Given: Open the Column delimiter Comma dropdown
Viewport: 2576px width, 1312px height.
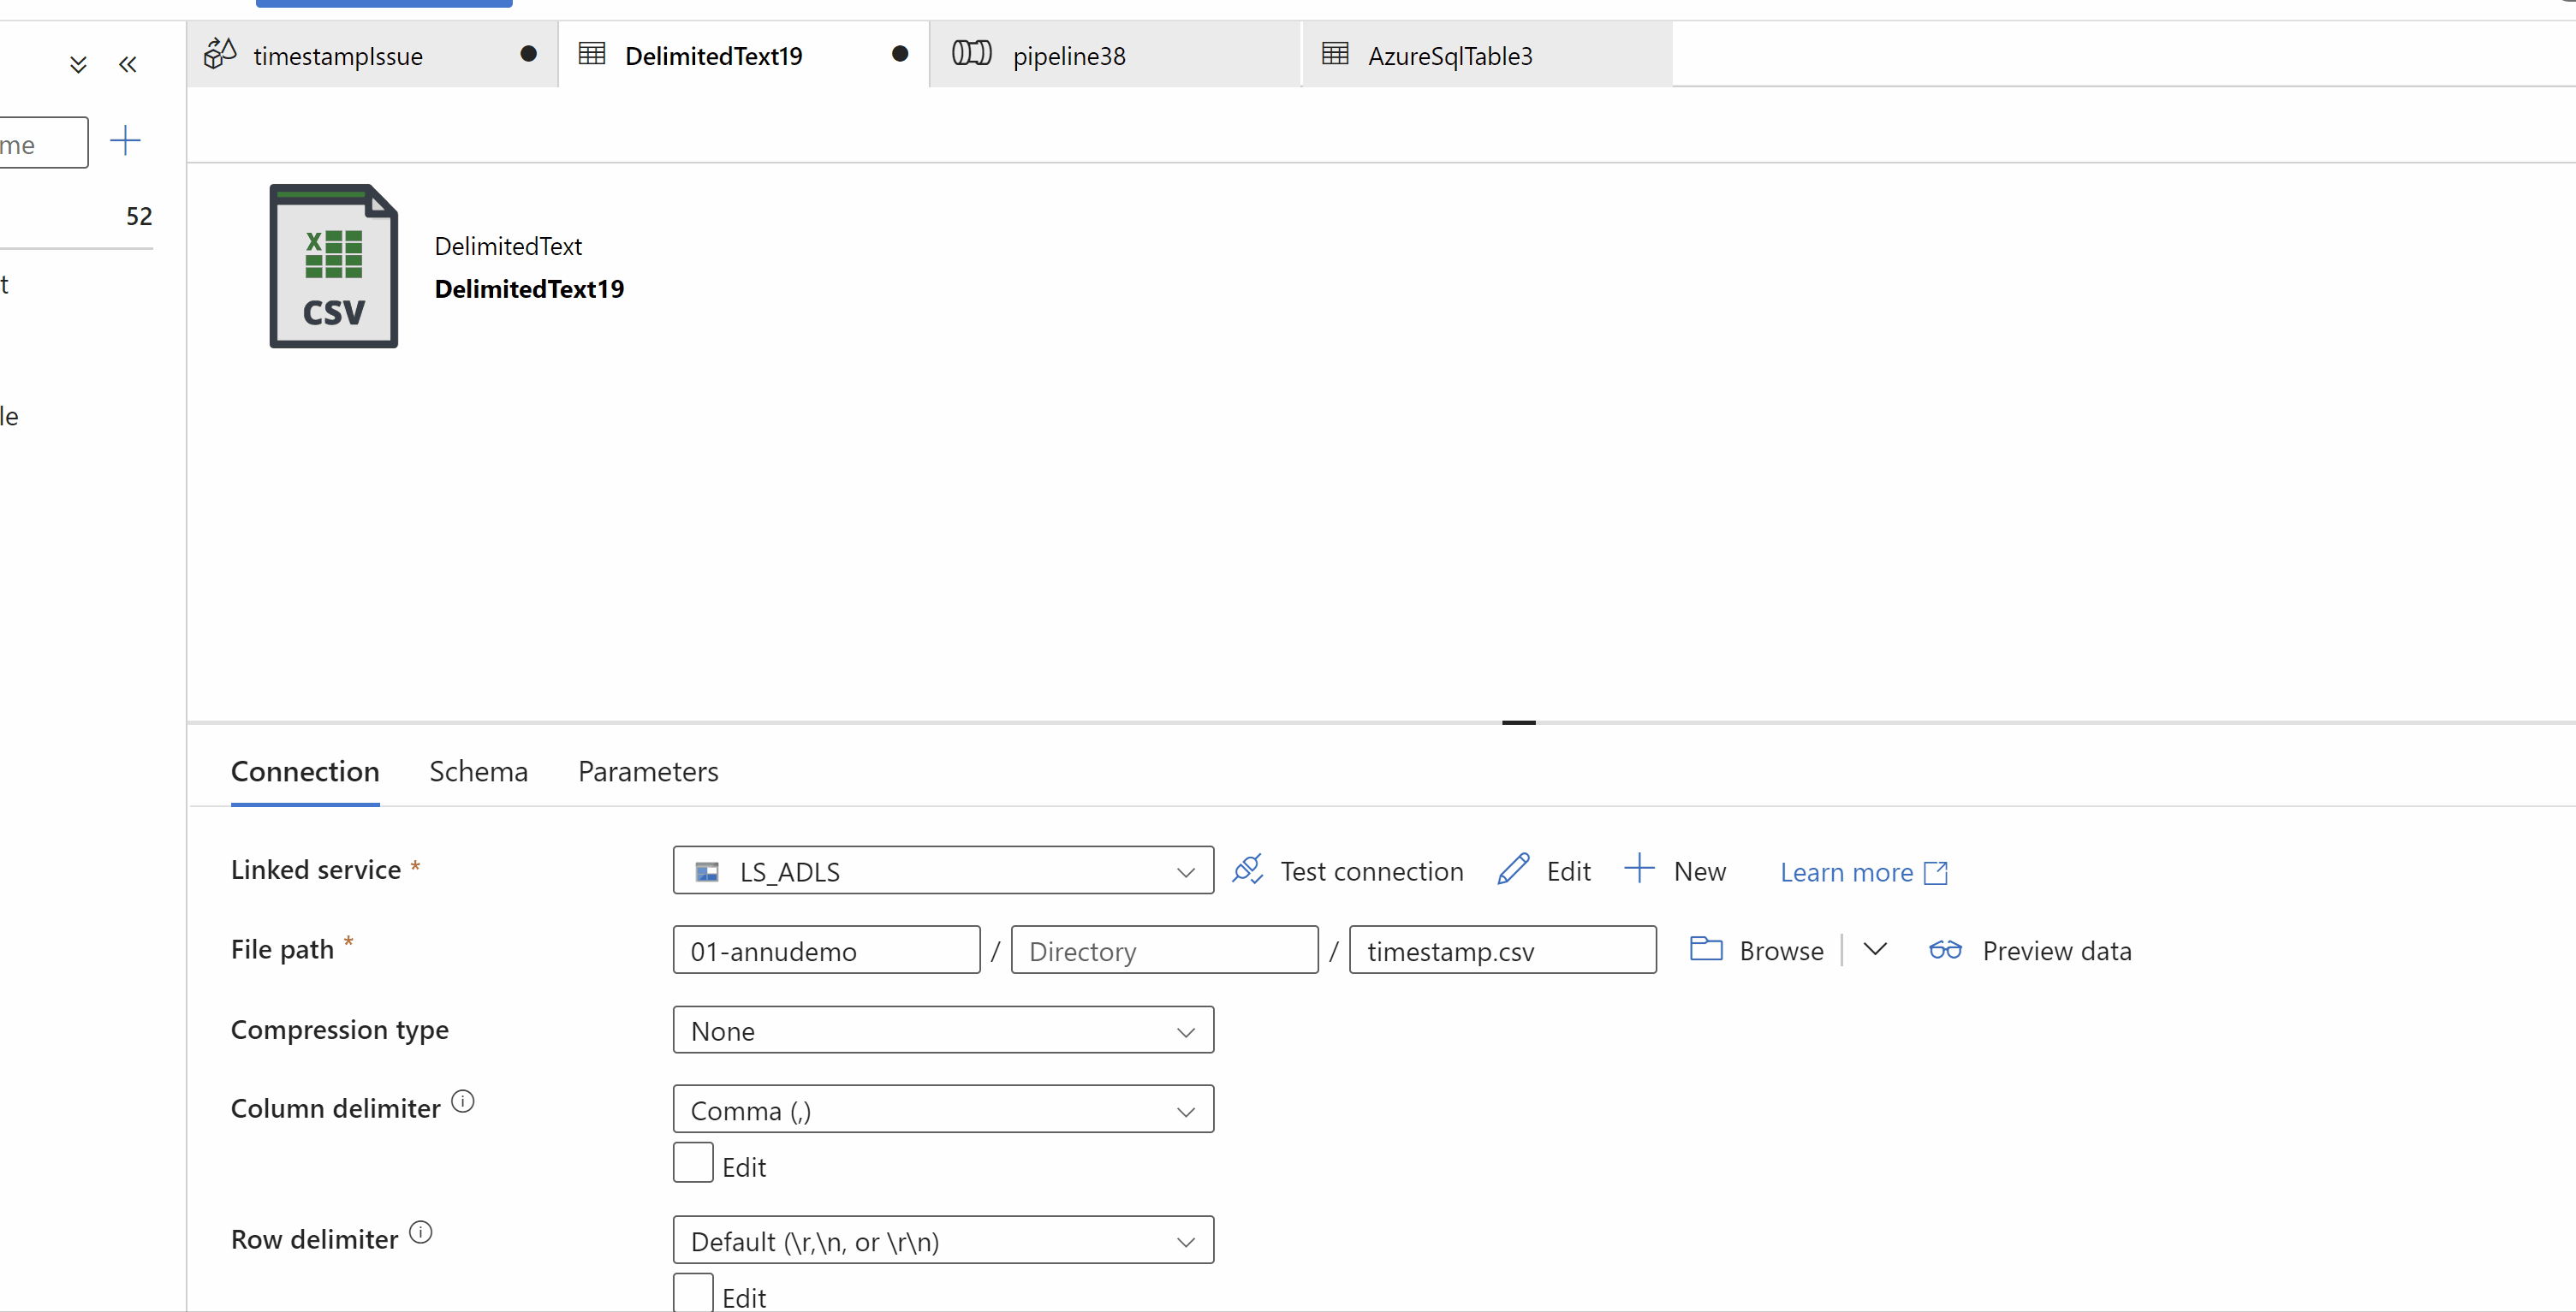Looking at the screenshot, I should click(943, 1109).
